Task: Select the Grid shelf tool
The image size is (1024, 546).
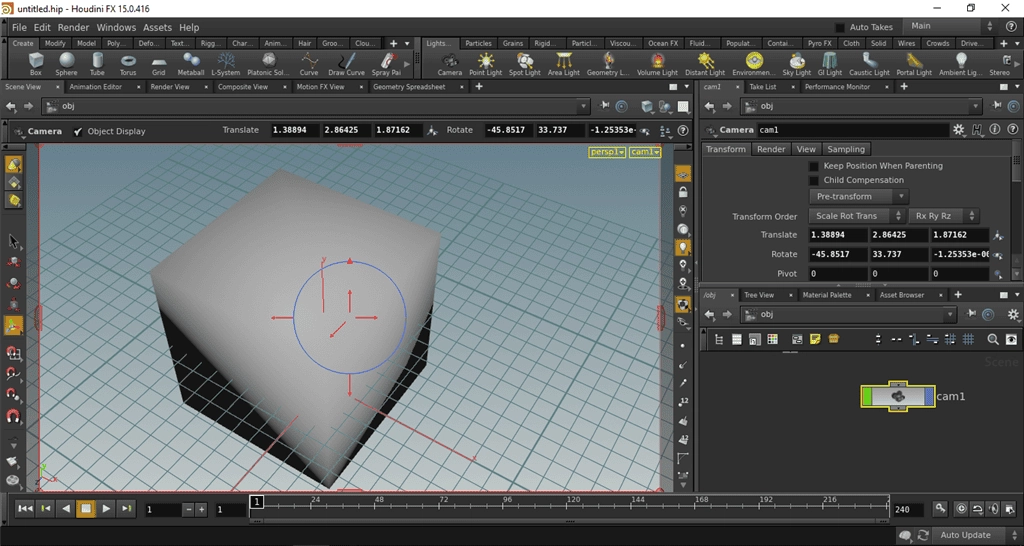Action: pos(159,64)
